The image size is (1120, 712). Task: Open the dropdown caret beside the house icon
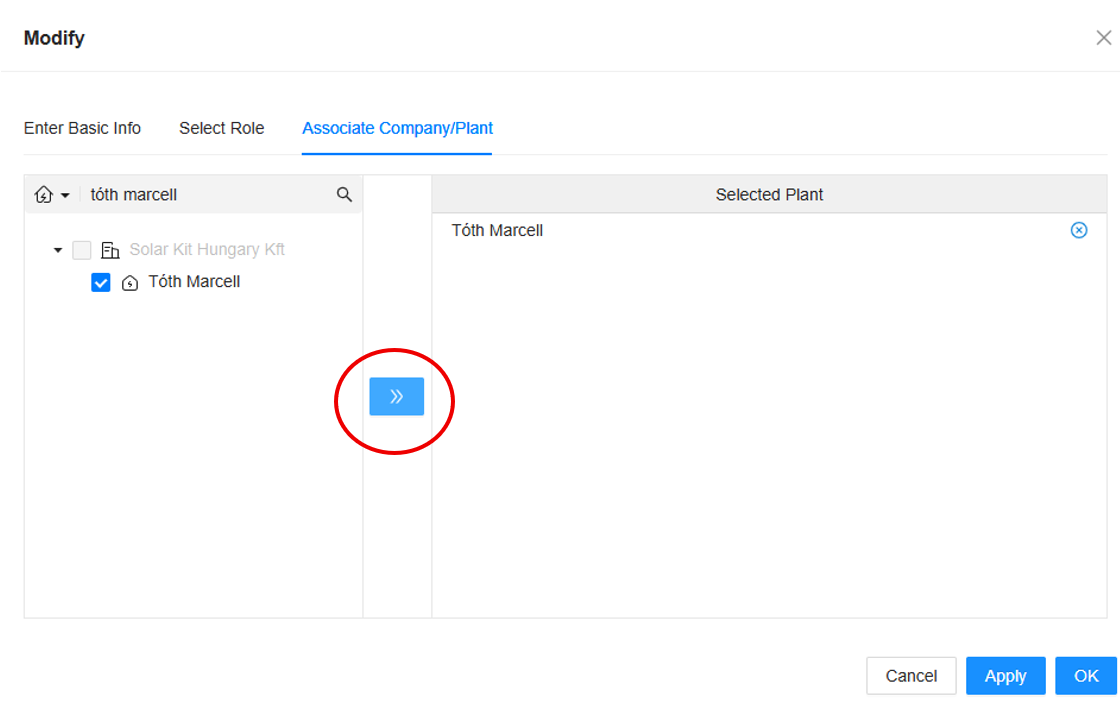pyautogui.click(x=65, y=195)
